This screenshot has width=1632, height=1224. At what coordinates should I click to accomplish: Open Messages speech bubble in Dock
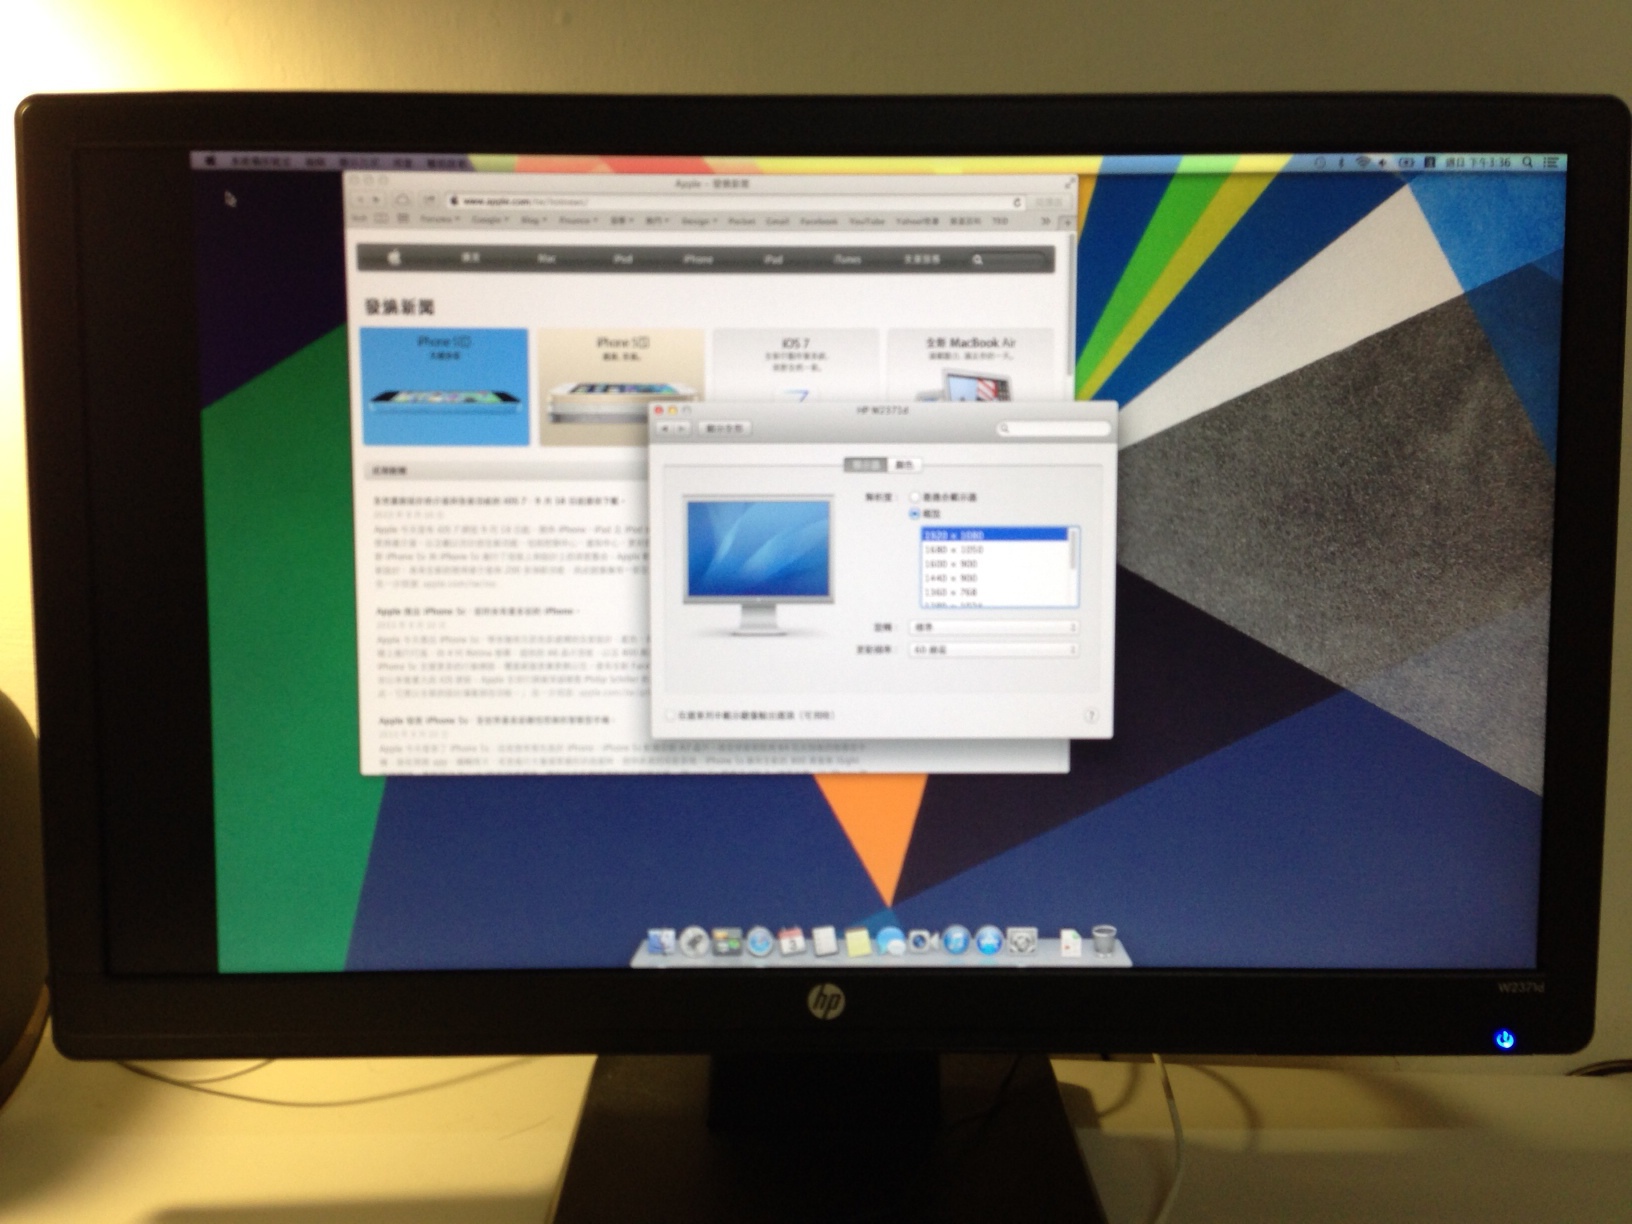(890, 941)
